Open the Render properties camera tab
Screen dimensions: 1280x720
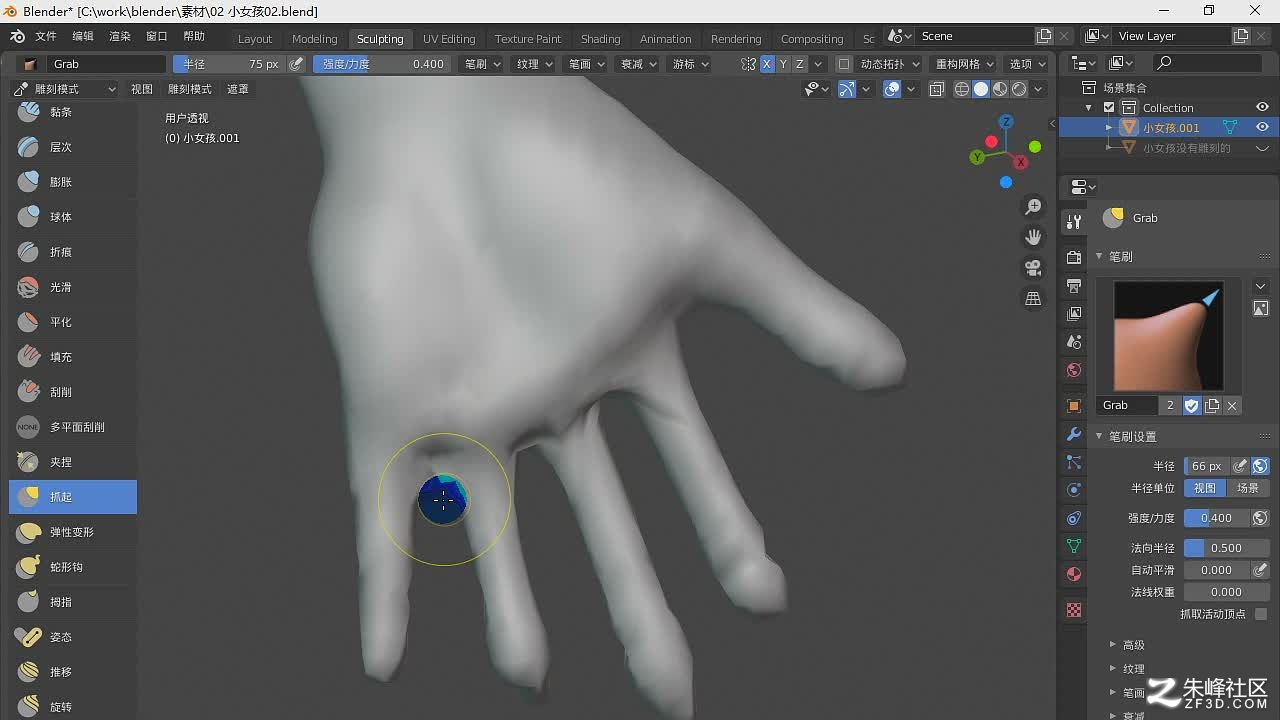(x=1074, y=257)
